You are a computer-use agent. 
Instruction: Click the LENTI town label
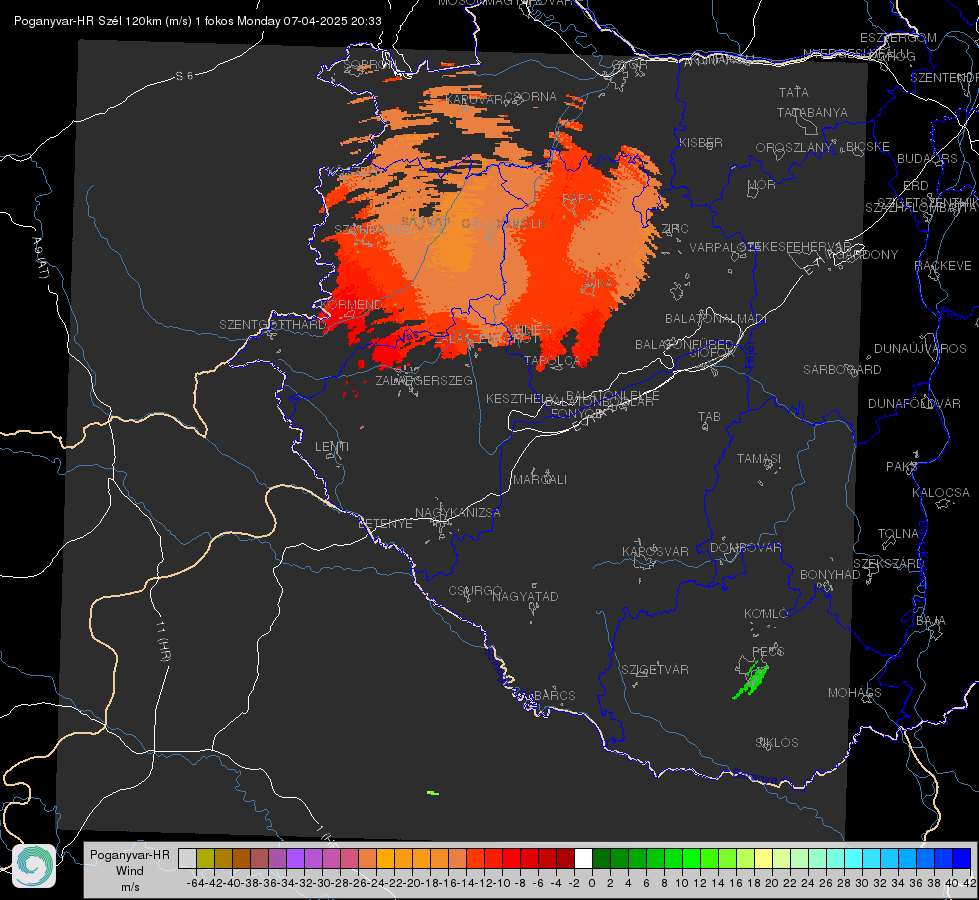click(332, 447)
